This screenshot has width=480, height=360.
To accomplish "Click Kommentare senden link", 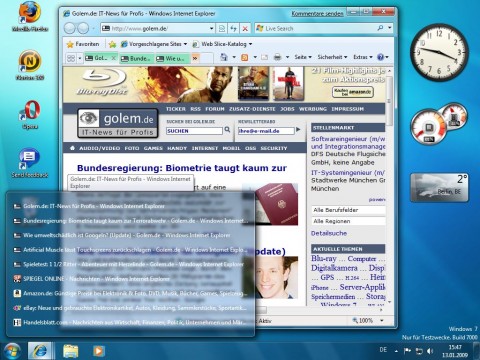I will 317,14.
